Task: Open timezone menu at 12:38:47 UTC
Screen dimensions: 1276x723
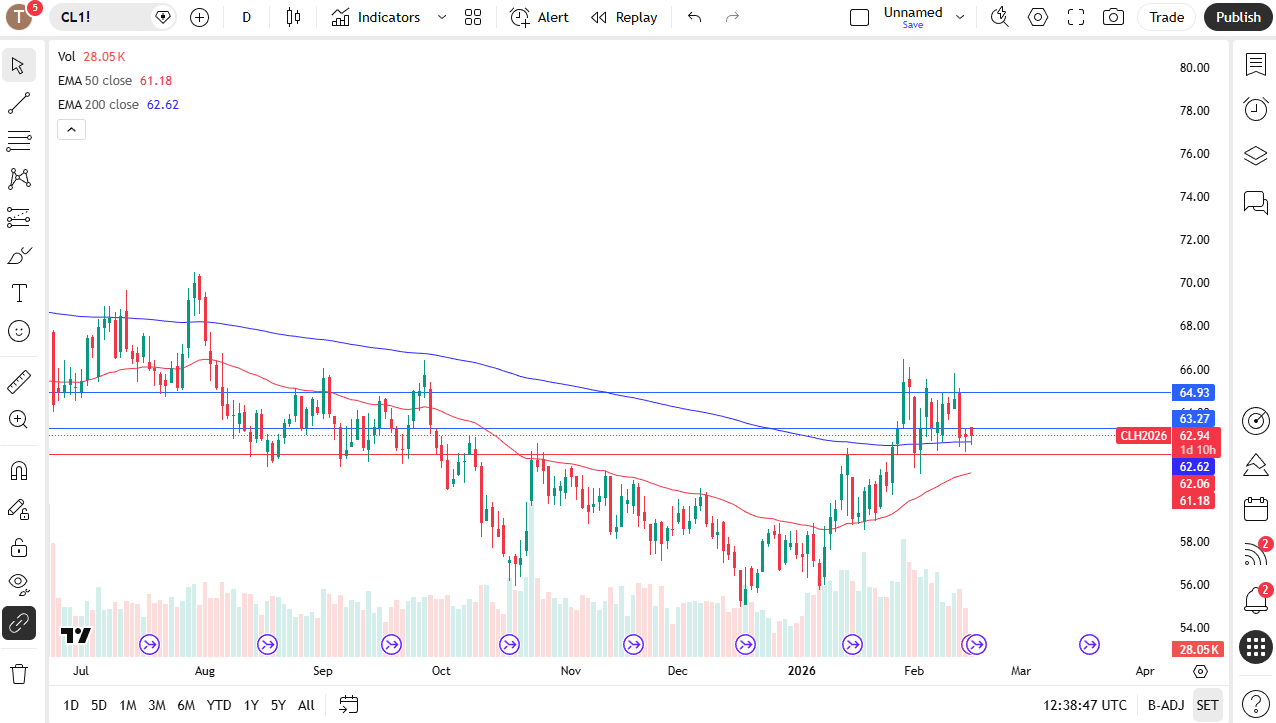Action: coord(1085,705)
